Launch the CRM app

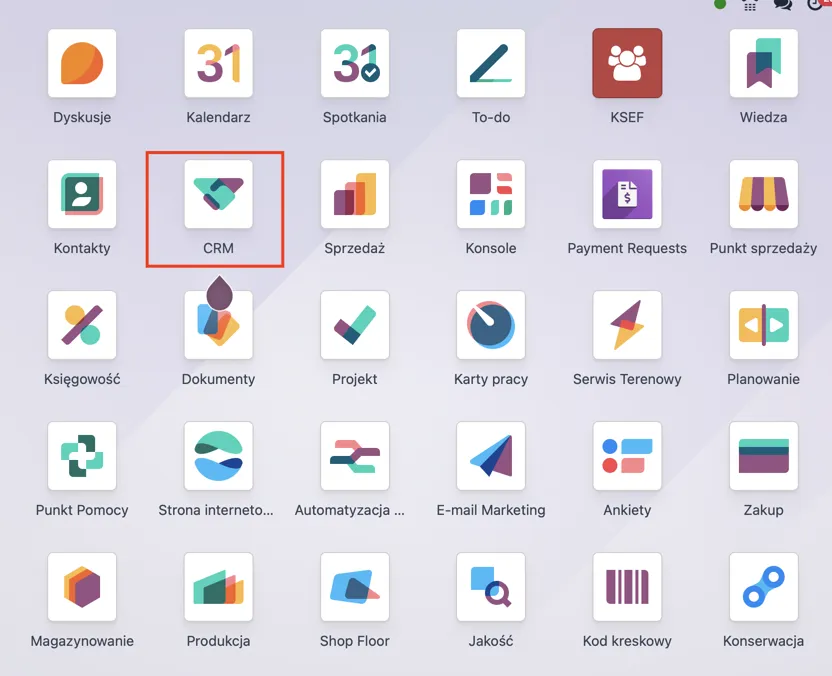218,194
